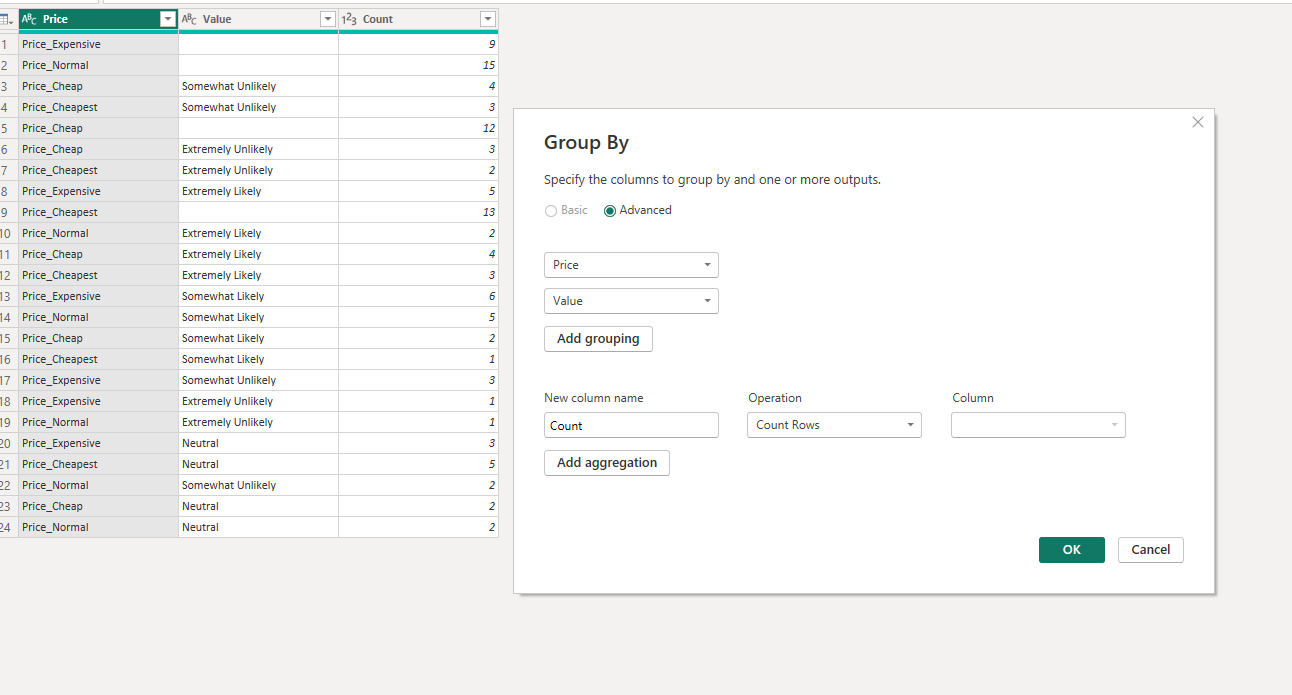1292x695 pixels.
Task: Click Extremely Unlikely value in row 18
Action: pyautogui.click(x=258, y=401)
